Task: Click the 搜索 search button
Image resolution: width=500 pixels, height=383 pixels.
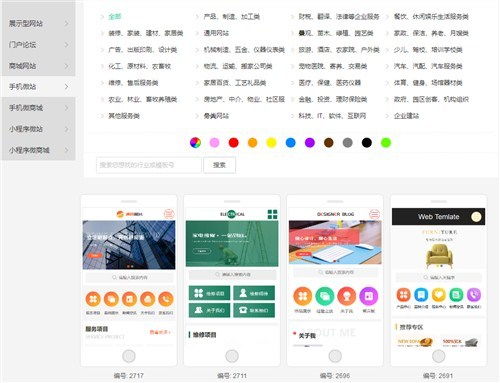Action: 219,165
